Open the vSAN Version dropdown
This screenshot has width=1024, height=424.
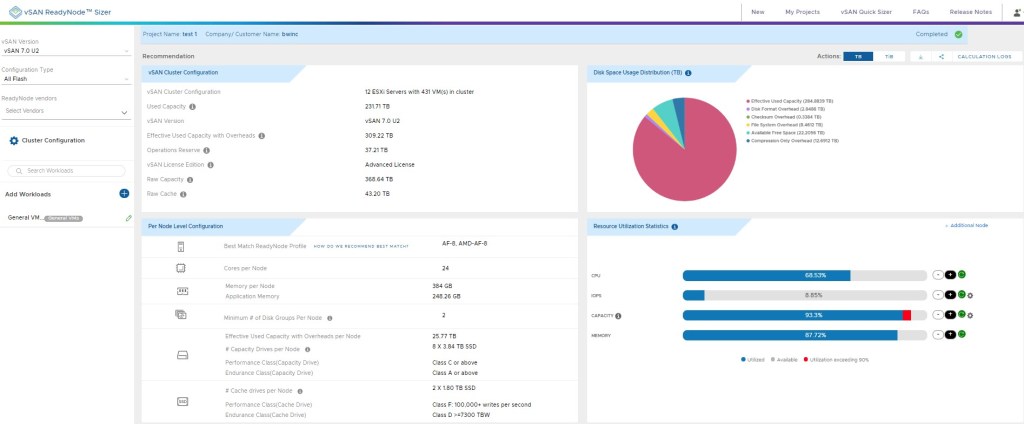[x=66, y=50]
